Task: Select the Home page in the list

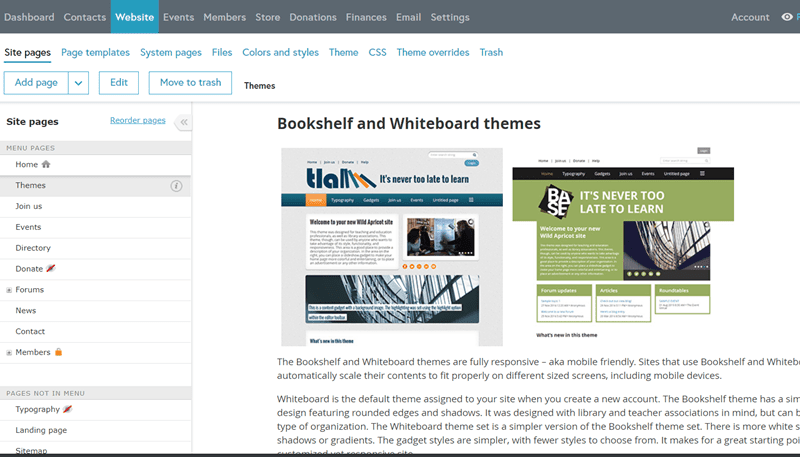Action: [95, 165]
